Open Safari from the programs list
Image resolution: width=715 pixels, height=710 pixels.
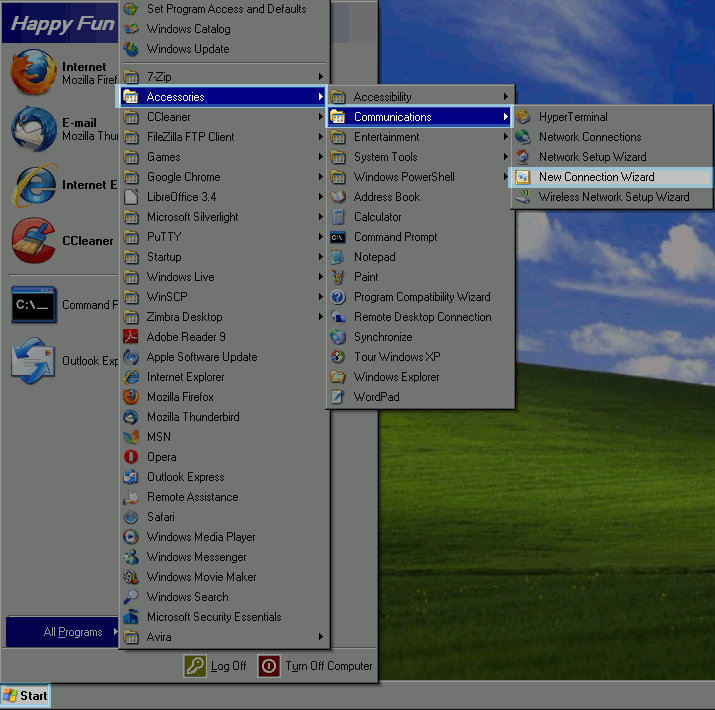[x=160, y=517]
